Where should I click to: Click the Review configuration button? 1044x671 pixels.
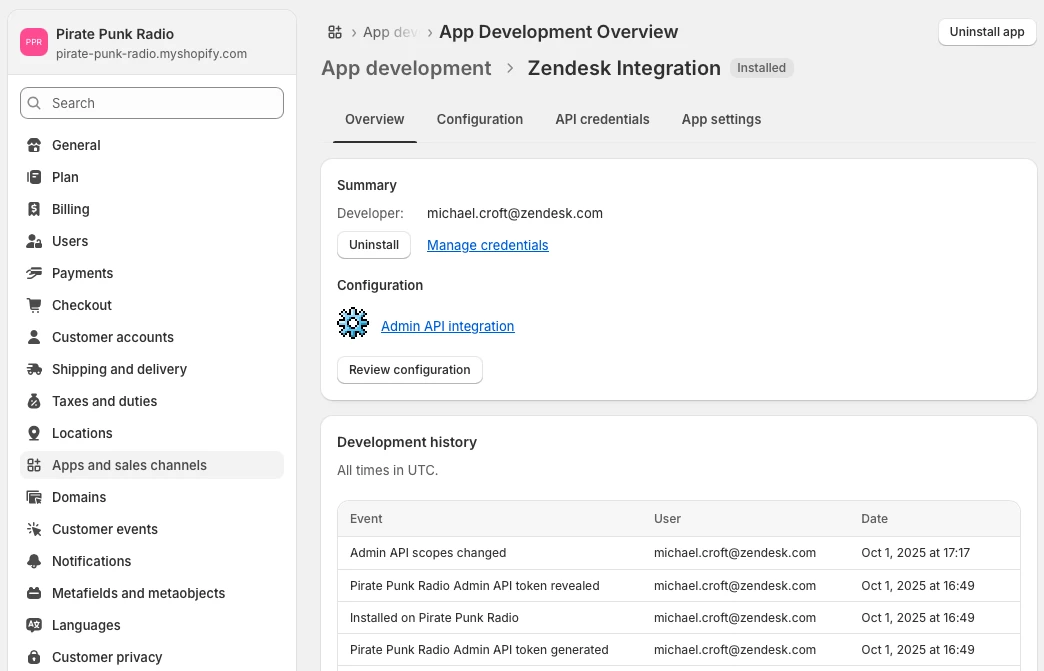(x=410, y=370)
